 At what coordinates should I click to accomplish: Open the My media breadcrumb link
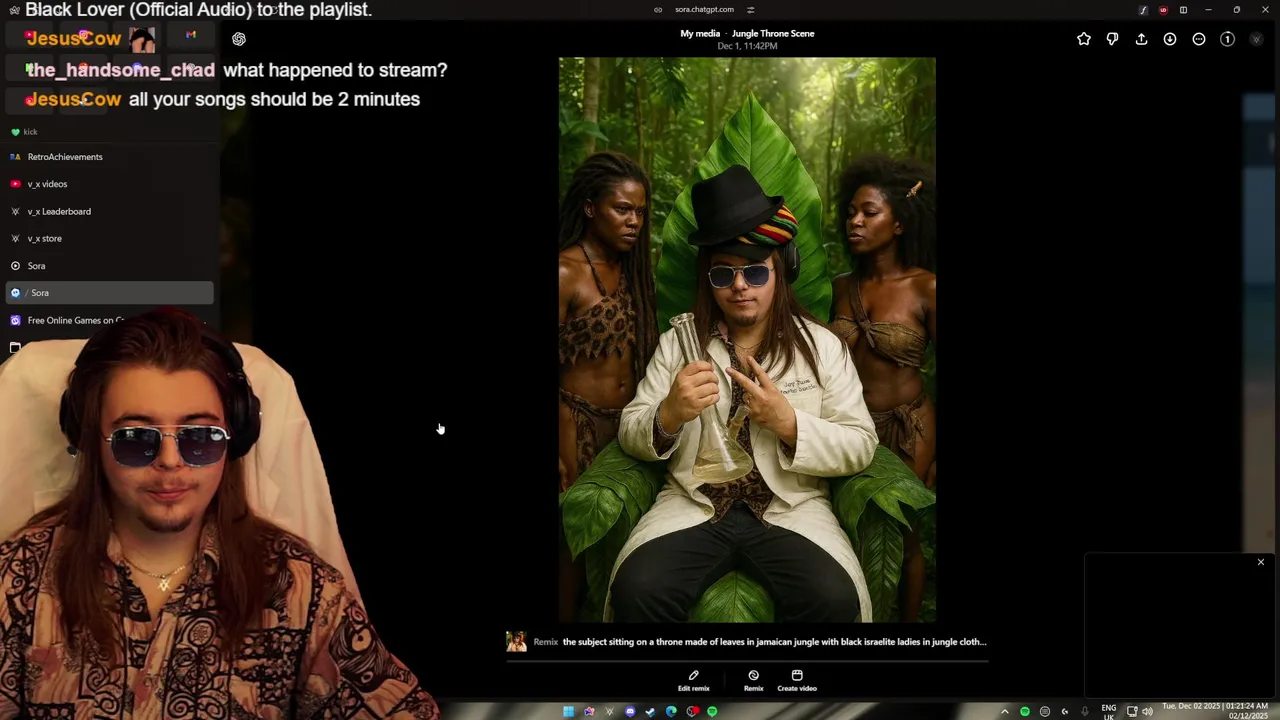tap(700, 33)
